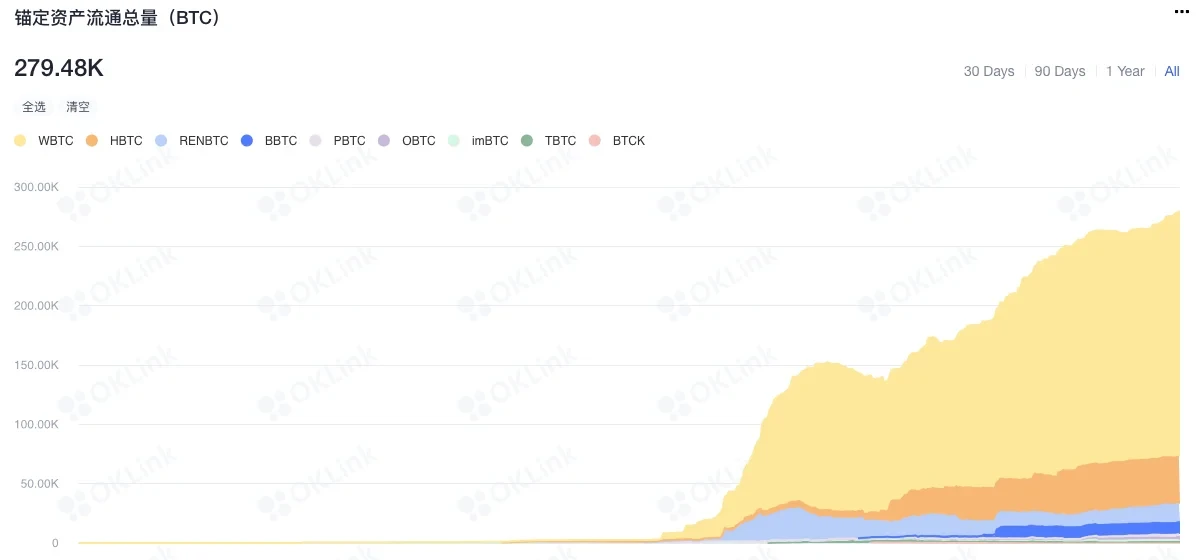Click the 全选 select-all button

[x=34, y=107]
